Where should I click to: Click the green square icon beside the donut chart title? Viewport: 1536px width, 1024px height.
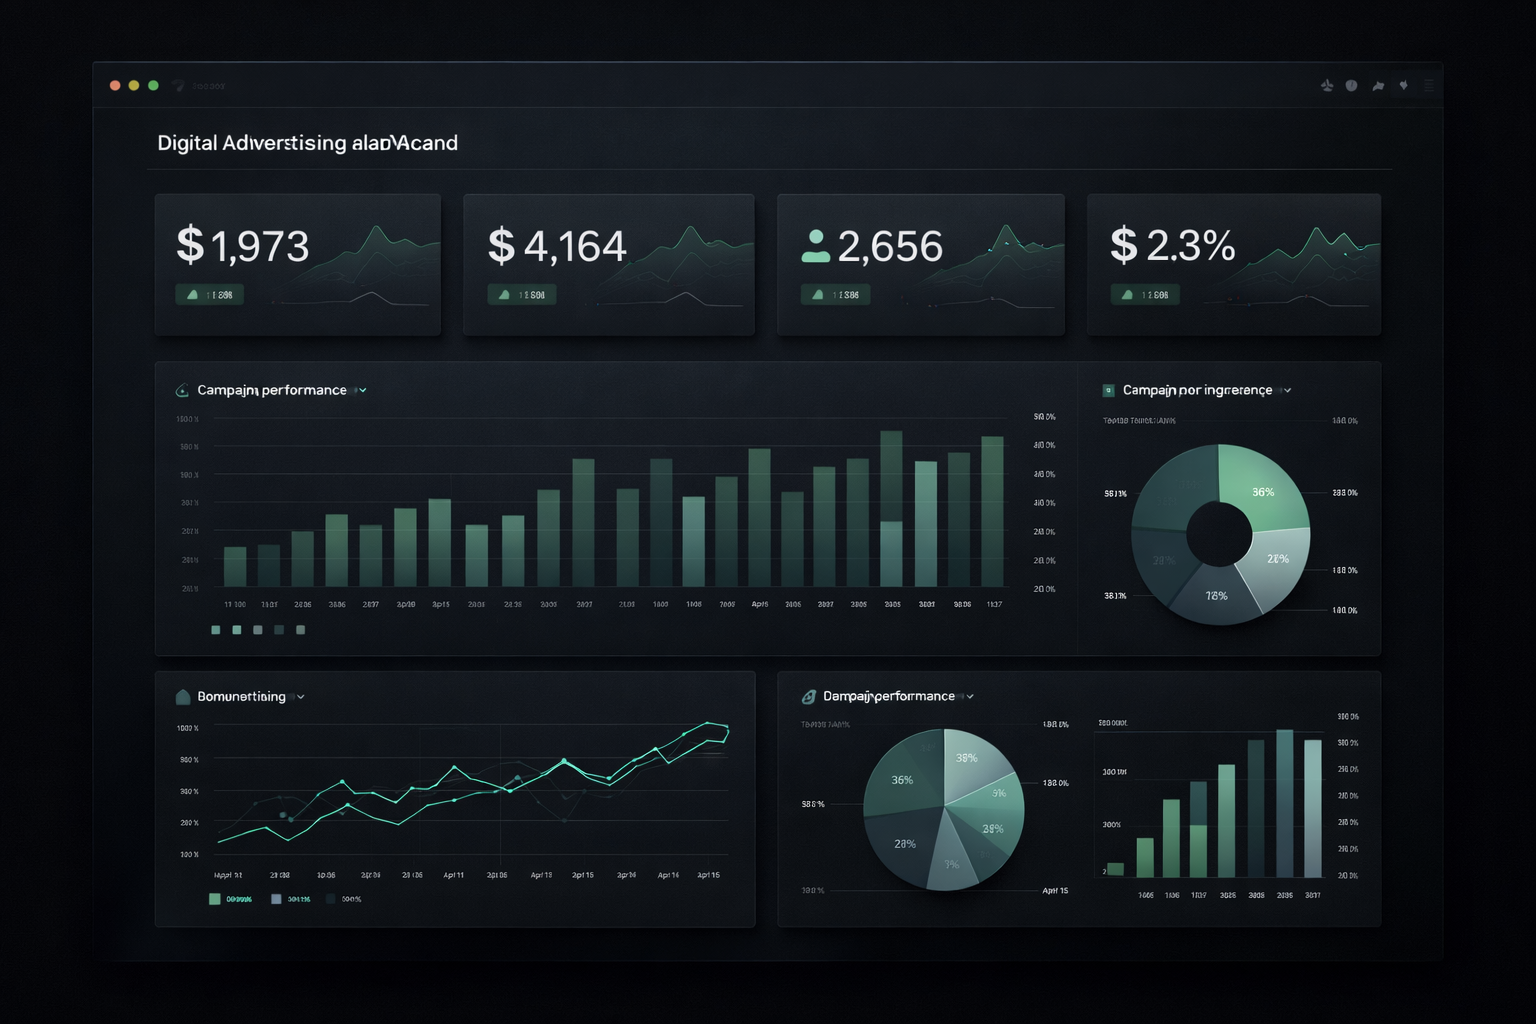1108,391
